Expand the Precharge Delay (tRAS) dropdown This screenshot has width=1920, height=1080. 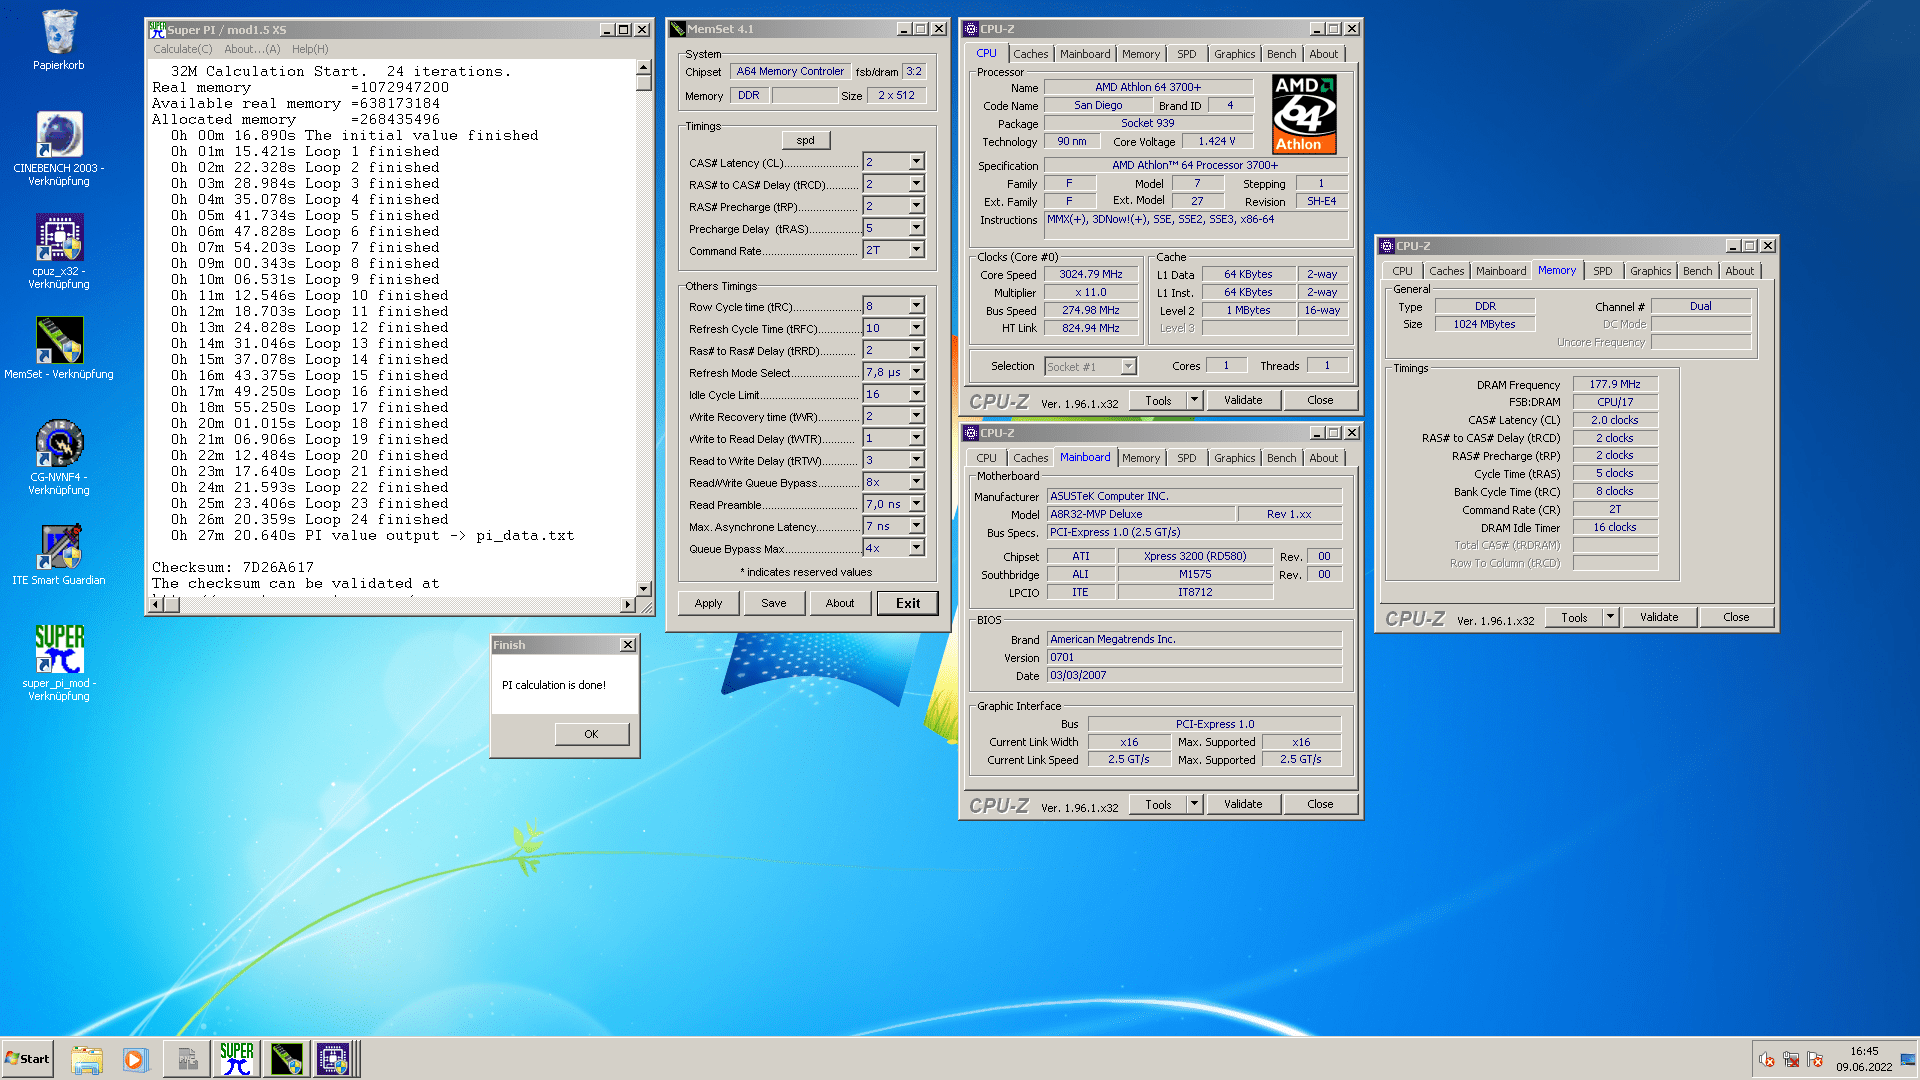click(916, 228)
